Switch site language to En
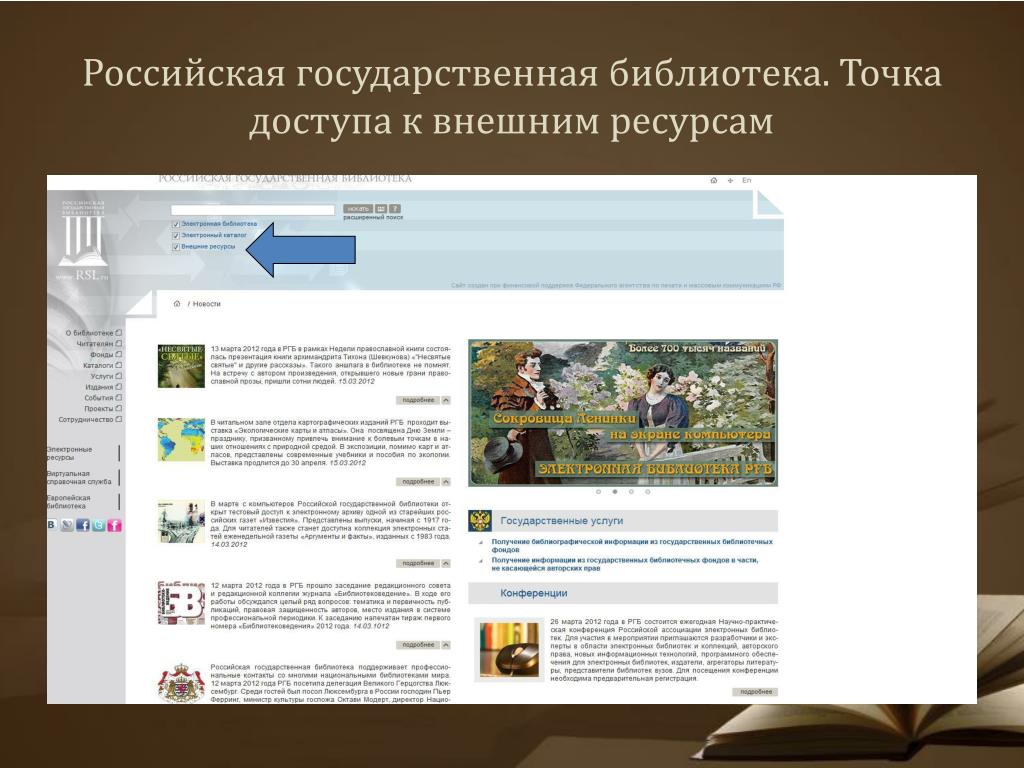Viewport: 1024px width, 768px height. (746, 180)
